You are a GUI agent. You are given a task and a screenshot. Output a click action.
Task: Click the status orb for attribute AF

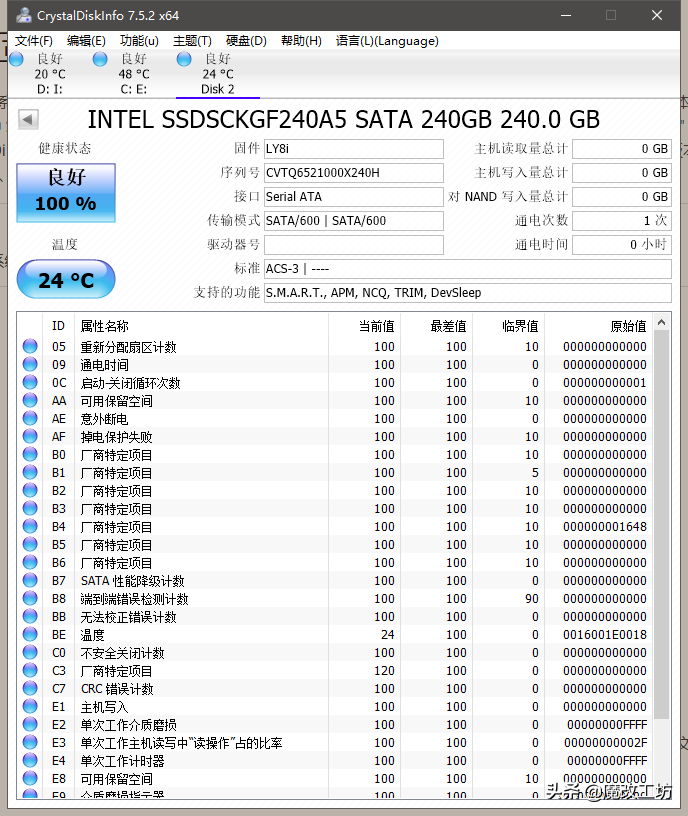(x=30, y=436)
